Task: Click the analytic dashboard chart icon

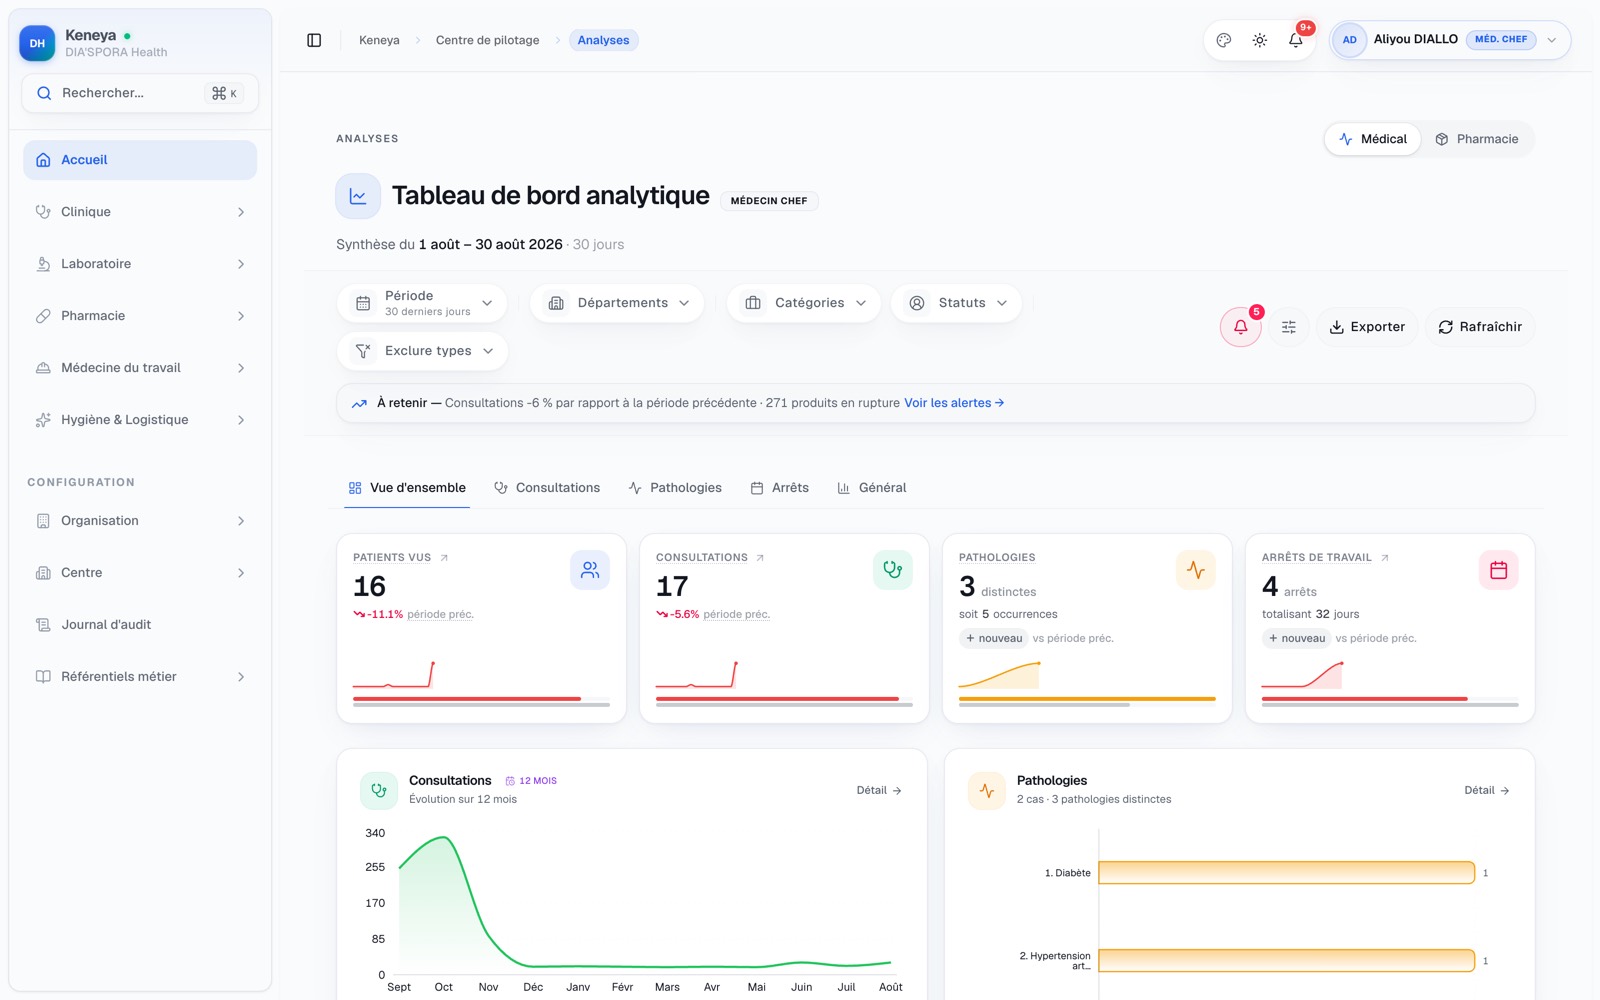Action: (x=358, y=196)
